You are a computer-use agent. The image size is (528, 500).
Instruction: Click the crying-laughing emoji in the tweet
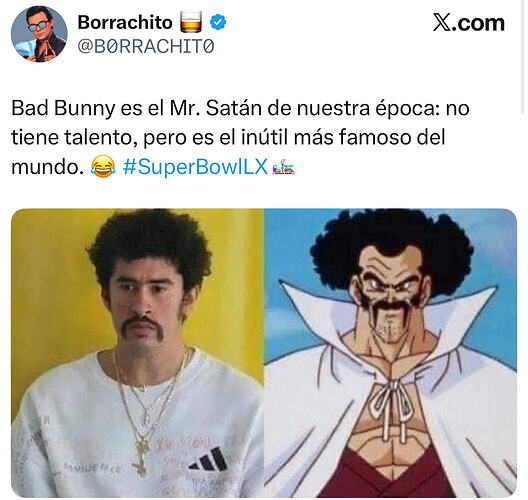[x=103, y=166]
